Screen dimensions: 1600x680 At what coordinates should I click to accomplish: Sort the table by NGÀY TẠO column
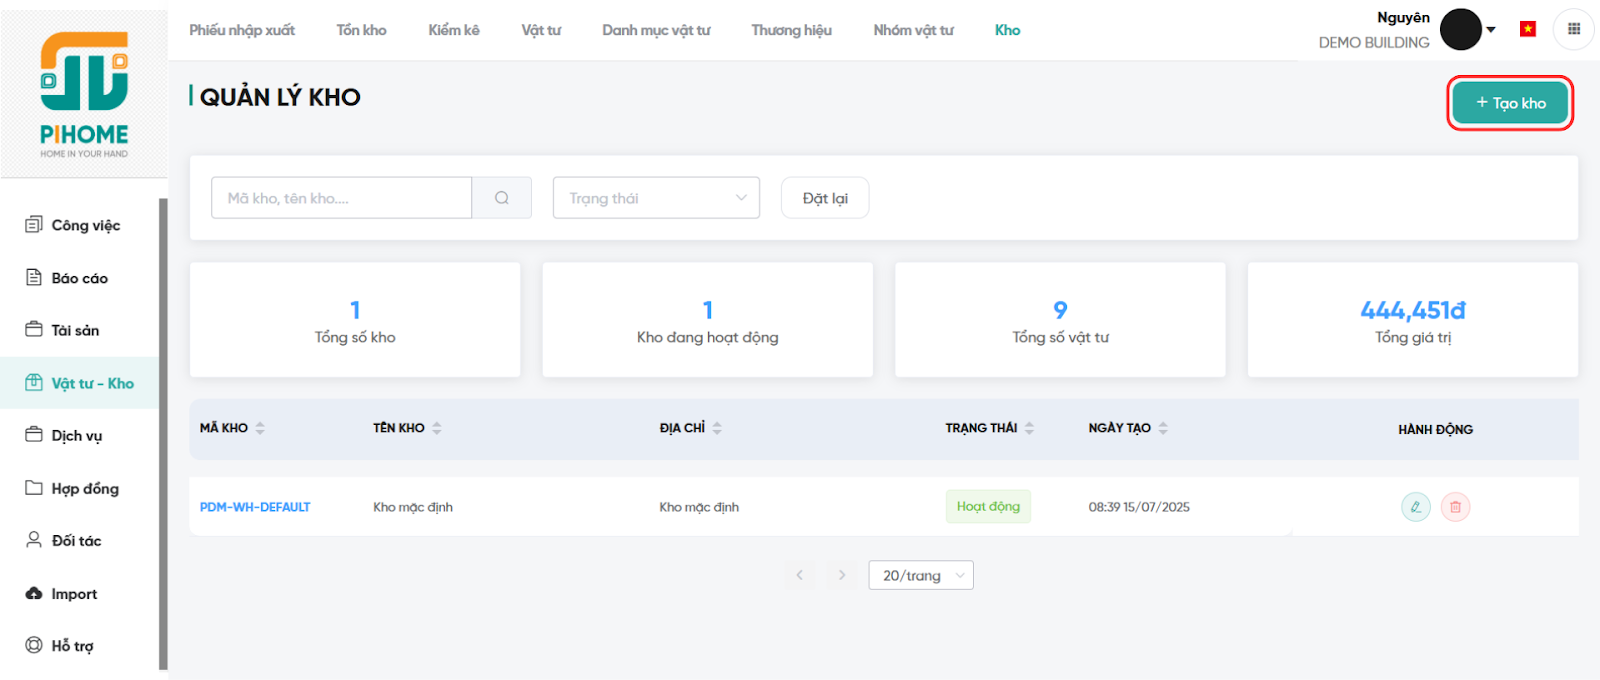click(x=1163, y=428)
